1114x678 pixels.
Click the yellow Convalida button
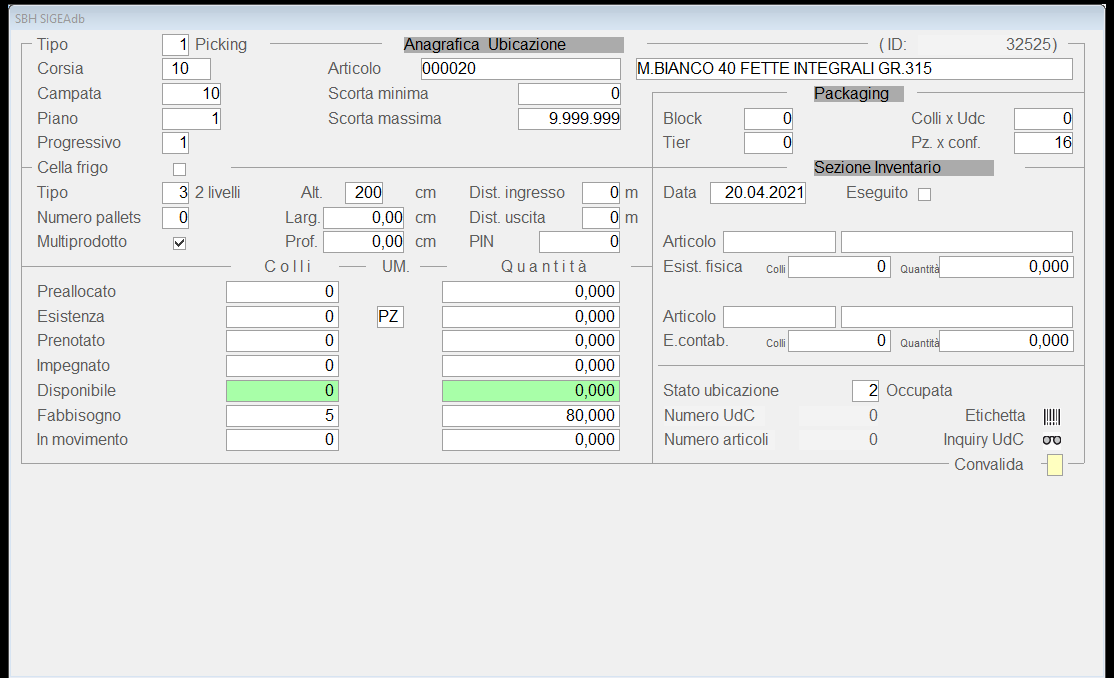[x=1055, y=466]
